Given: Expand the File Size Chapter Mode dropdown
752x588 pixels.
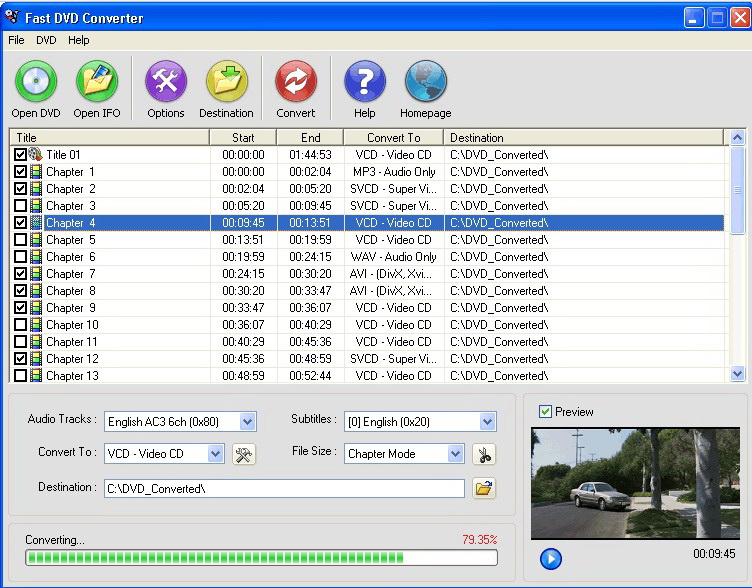Looking at the screenshot, I should (456, 454).
